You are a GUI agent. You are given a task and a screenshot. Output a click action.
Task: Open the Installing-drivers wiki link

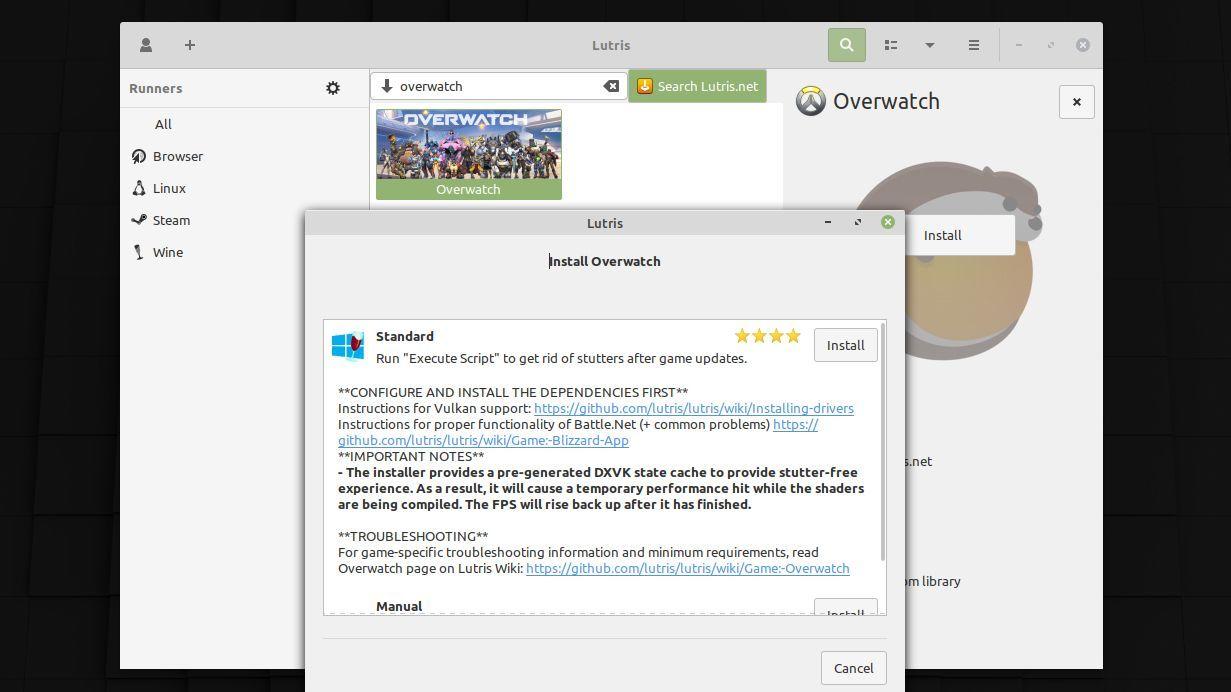[693, 408]
